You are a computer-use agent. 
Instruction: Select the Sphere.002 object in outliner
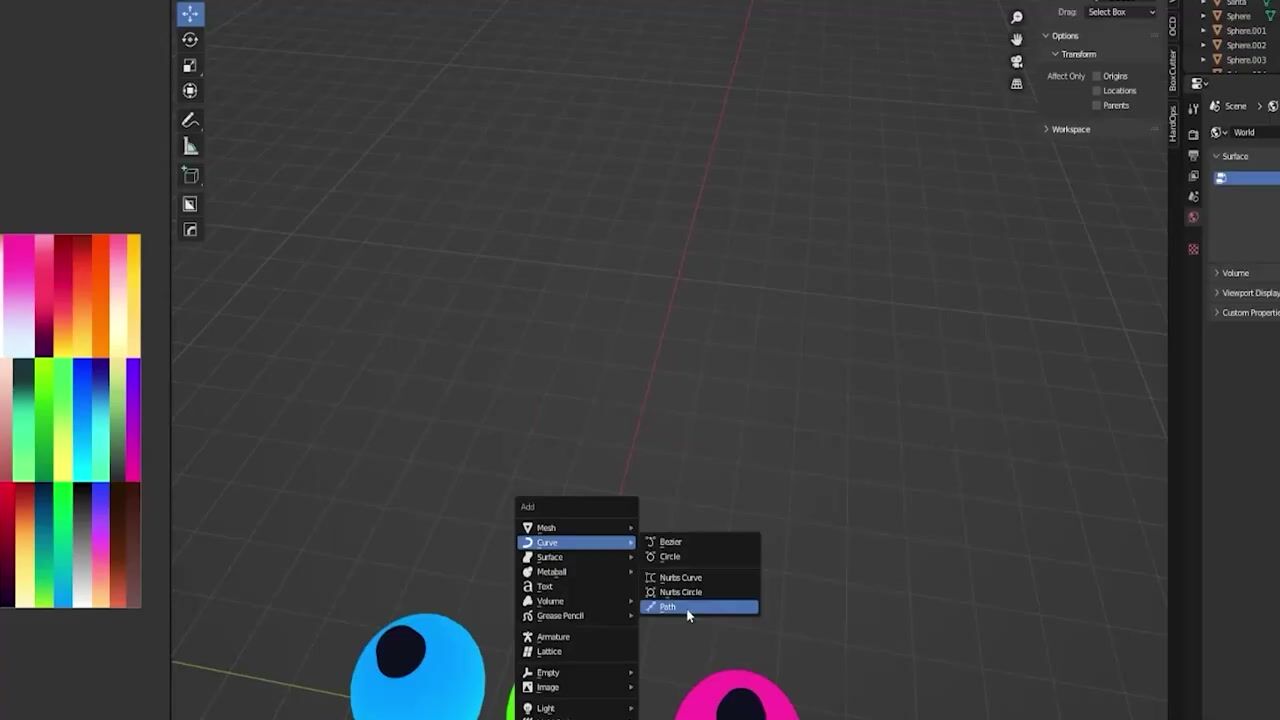coord(1245,45)
